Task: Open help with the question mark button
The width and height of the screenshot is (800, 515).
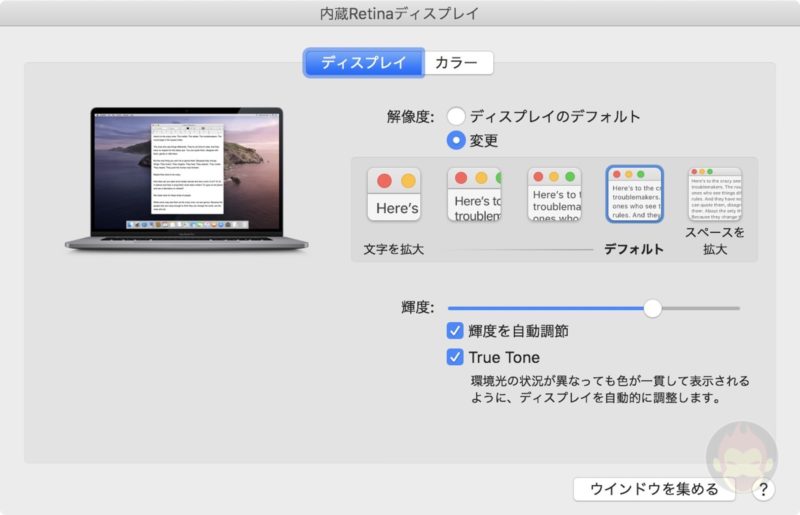Action: [763, 489]
